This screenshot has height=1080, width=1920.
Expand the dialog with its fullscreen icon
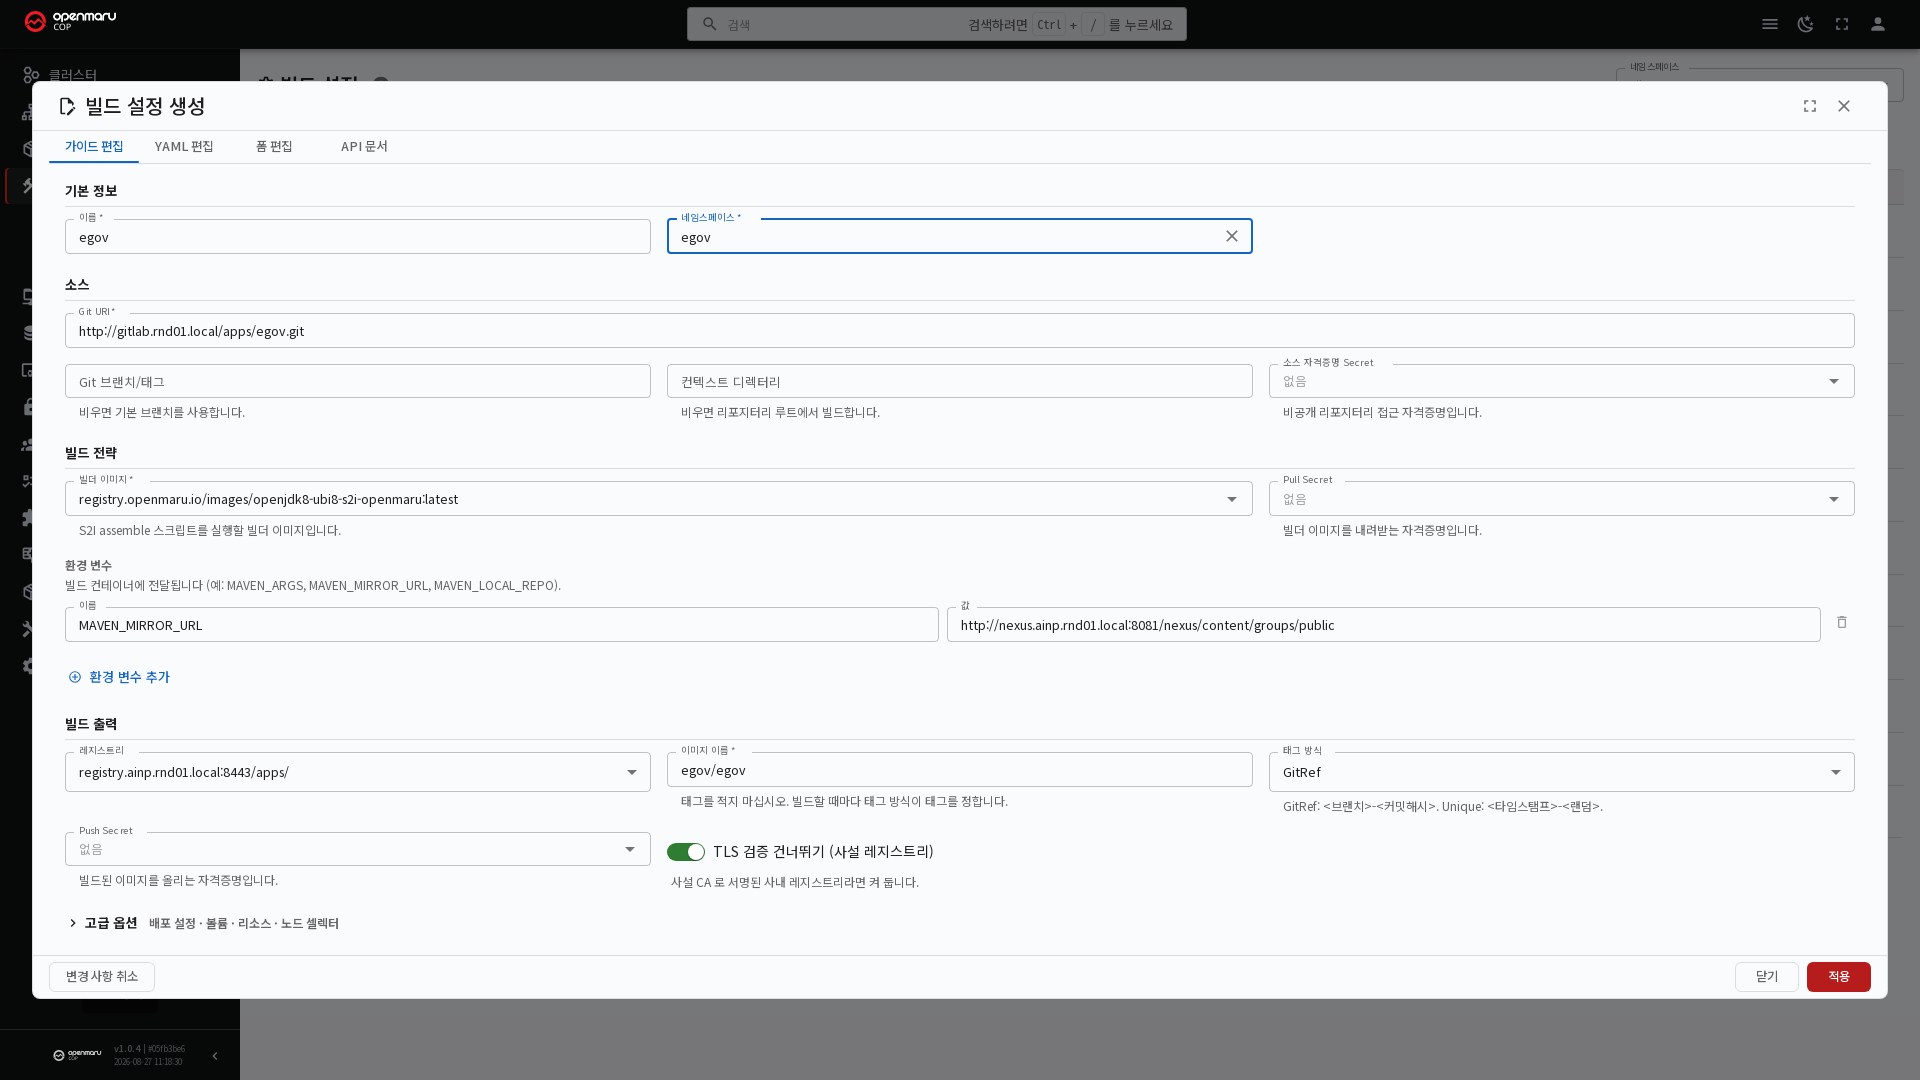click(1810, 106)
